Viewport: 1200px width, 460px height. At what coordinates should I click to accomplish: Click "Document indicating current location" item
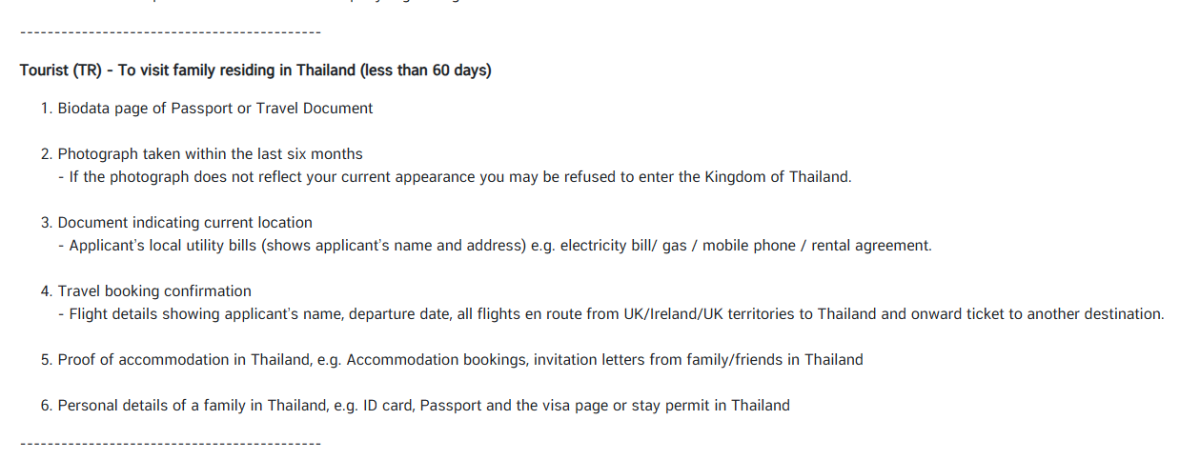click(185, 222)
